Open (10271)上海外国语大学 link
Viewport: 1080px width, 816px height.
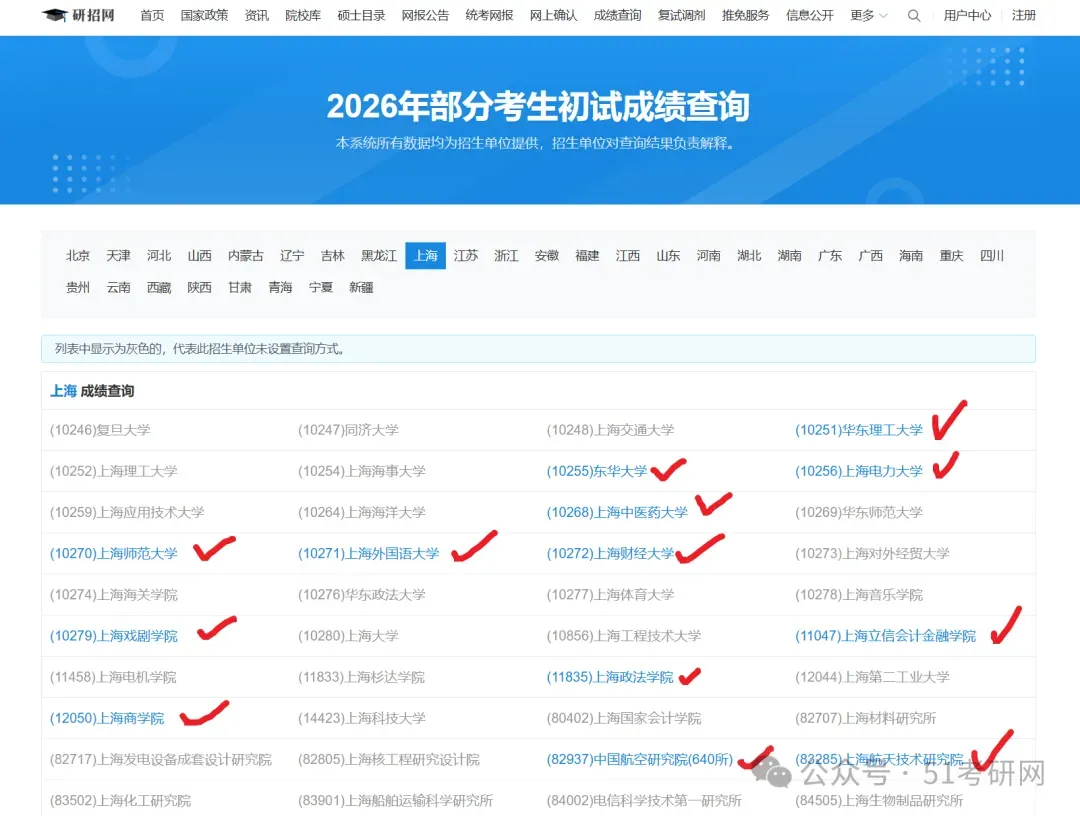368,554
